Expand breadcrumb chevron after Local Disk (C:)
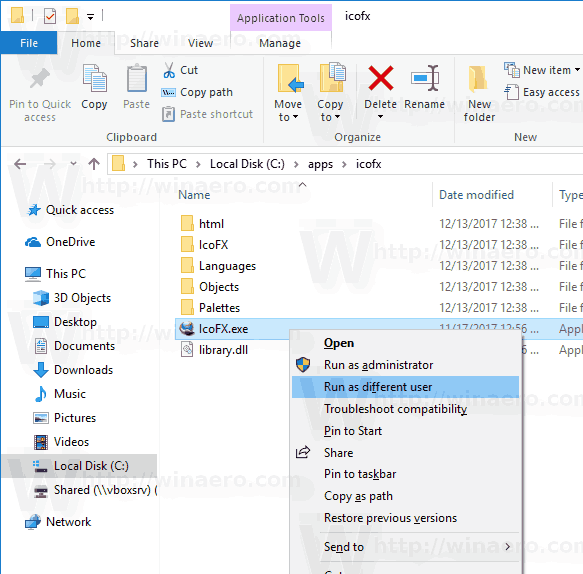This screenshot has height=574, width=583. click(296, 164)
